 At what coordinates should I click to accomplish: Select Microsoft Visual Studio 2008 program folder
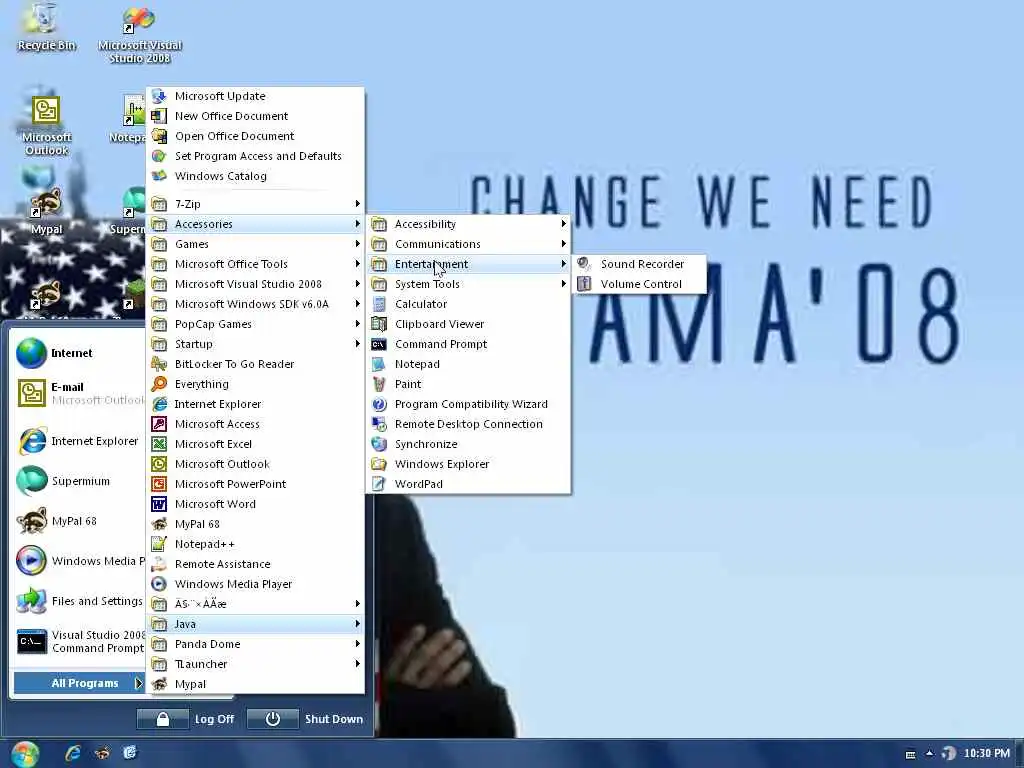[255, 284]
